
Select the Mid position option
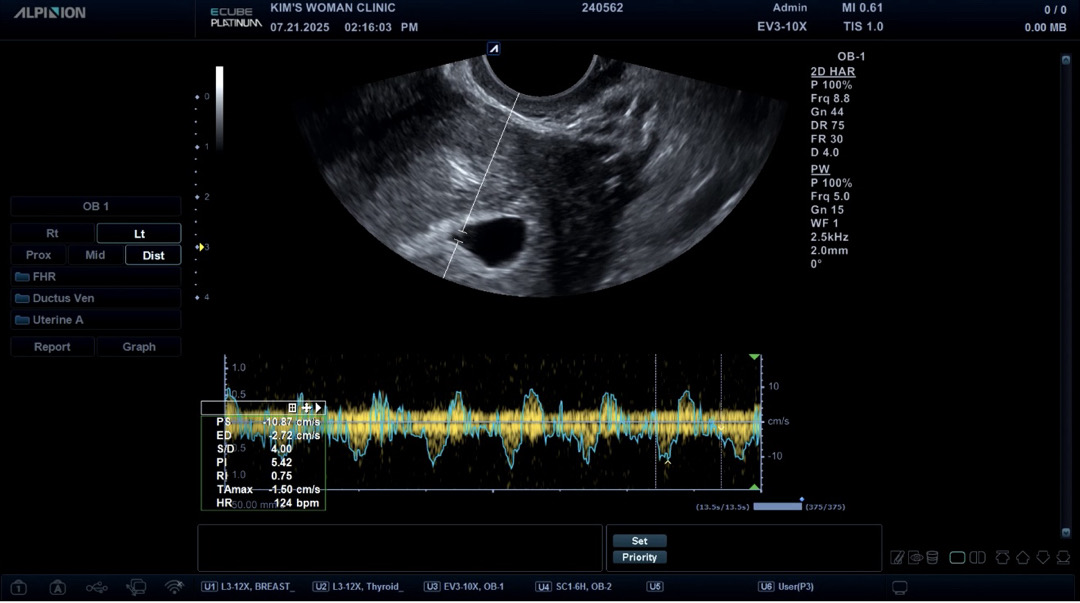pyautogui.click(x=95, y=255)
